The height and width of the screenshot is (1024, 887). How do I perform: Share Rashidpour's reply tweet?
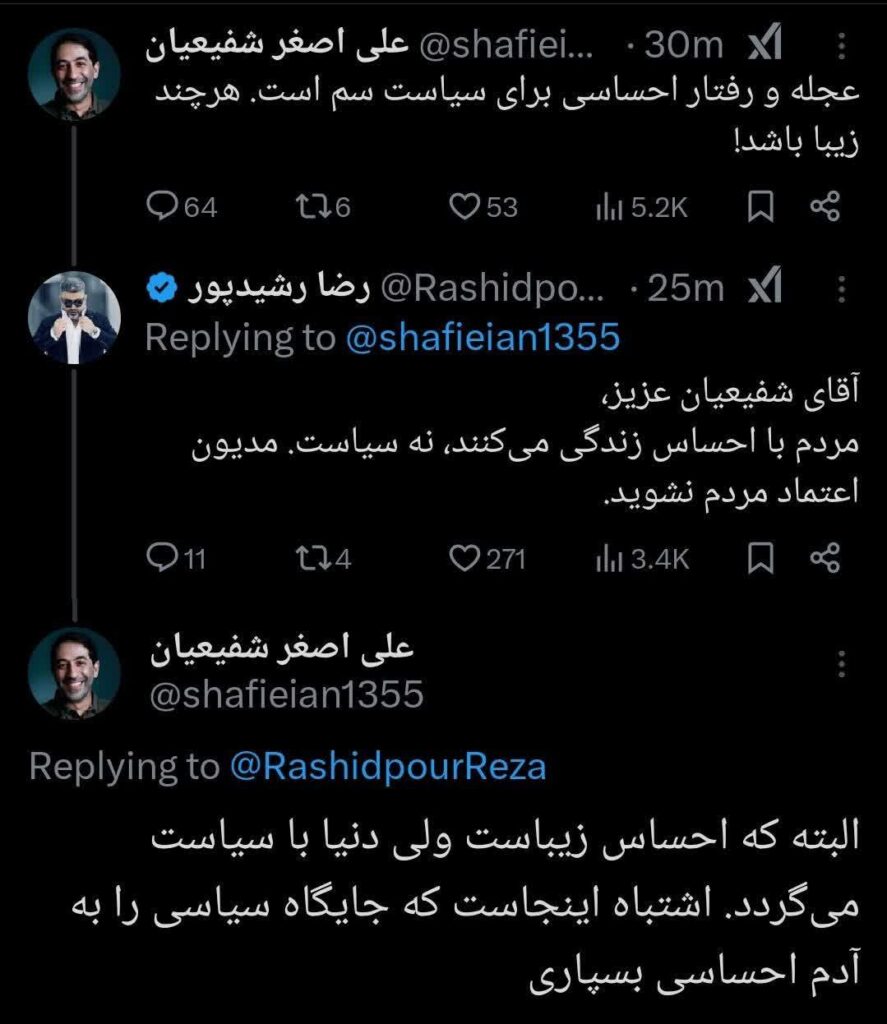(x=824, y=559)
